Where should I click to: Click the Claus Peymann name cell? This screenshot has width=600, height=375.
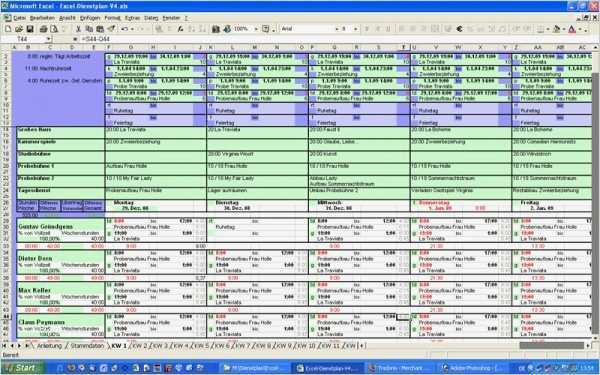[x=41, y=322]
